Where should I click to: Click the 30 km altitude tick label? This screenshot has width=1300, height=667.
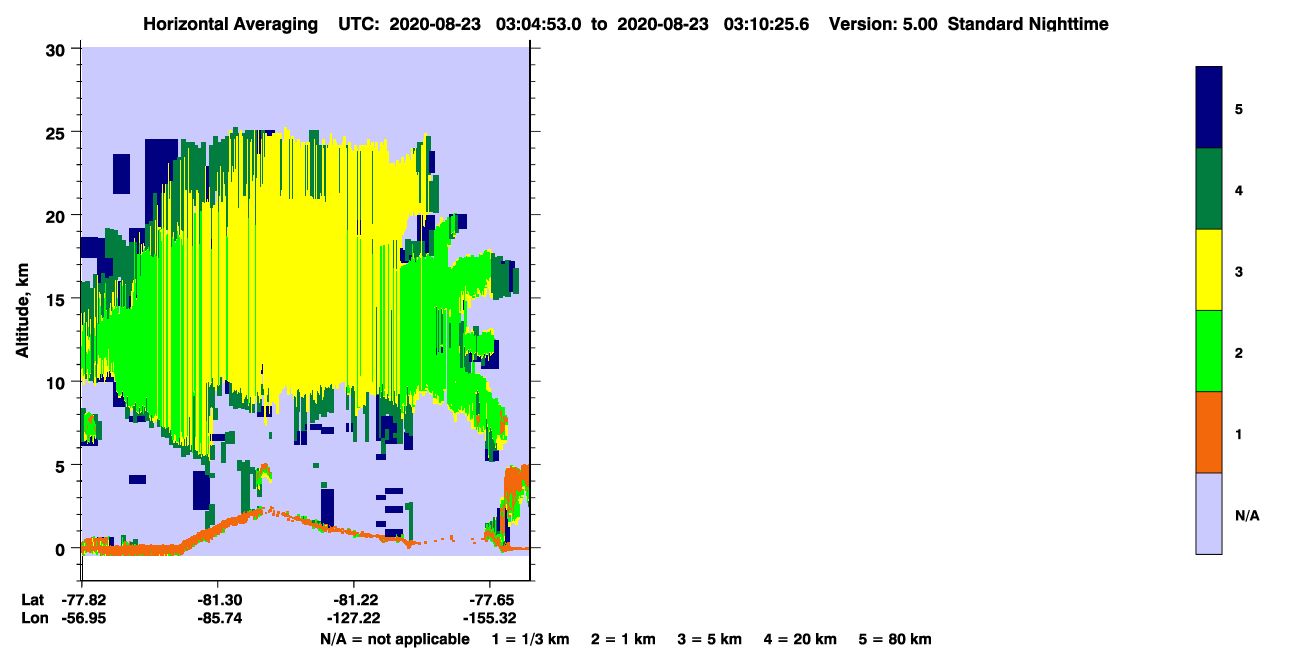coord(57,49)
